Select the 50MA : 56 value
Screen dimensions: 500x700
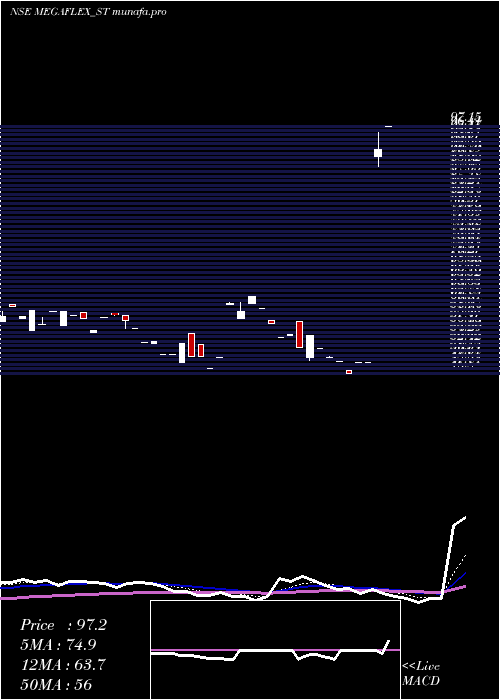tap(57, 685)
